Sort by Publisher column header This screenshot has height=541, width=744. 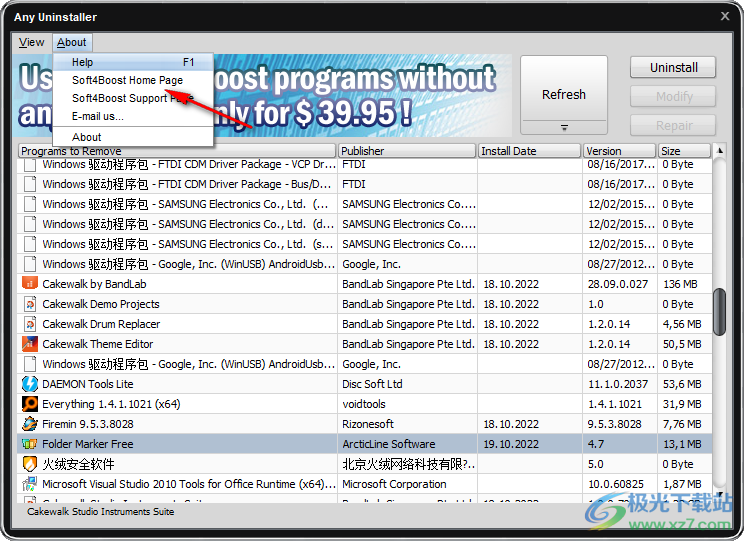(407, 151)
